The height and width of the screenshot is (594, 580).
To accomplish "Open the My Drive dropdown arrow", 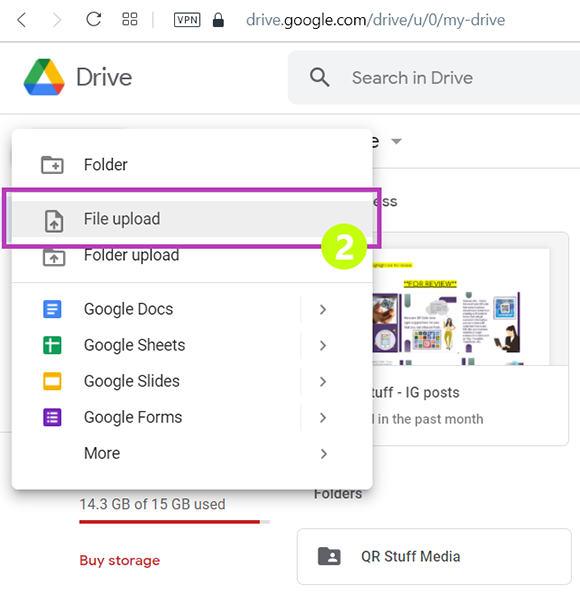I will point(396,142).
